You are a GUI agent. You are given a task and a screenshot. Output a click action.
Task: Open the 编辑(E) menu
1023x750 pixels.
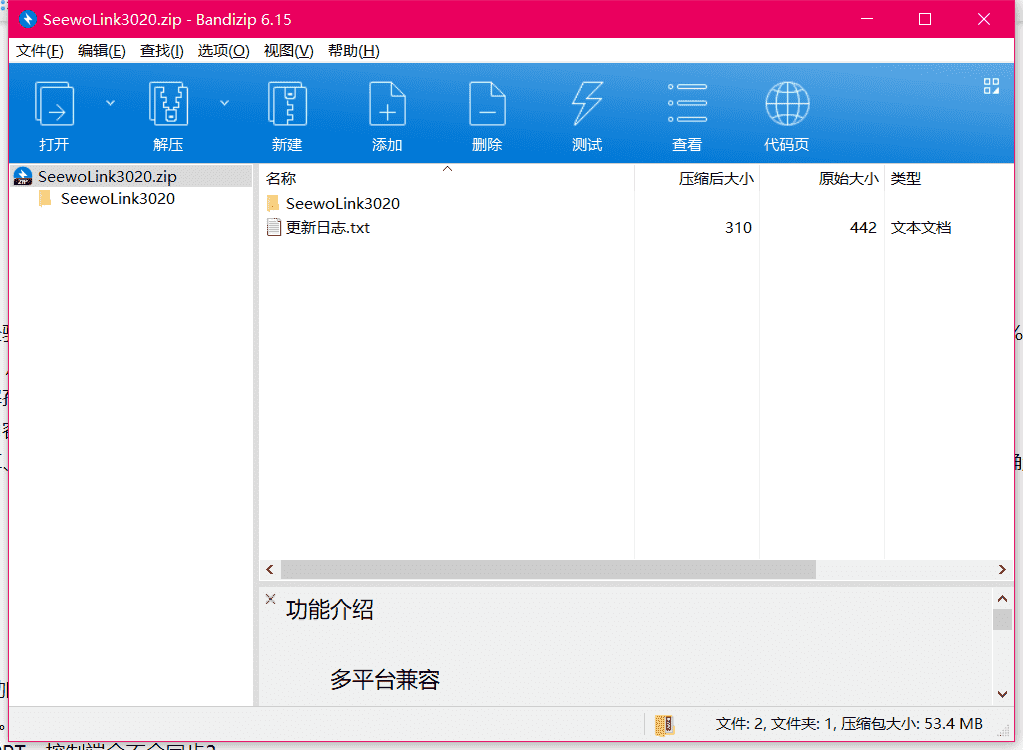[102, 51]
